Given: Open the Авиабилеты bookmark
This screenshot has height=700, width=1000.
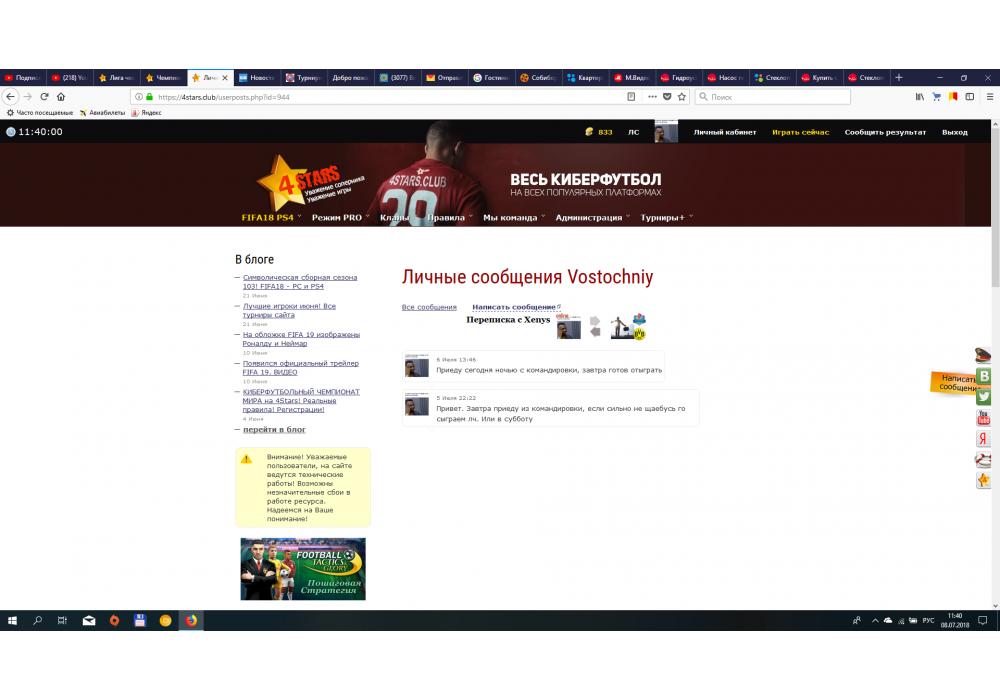Looking at the screenshot, I should (x=102, y=113).
